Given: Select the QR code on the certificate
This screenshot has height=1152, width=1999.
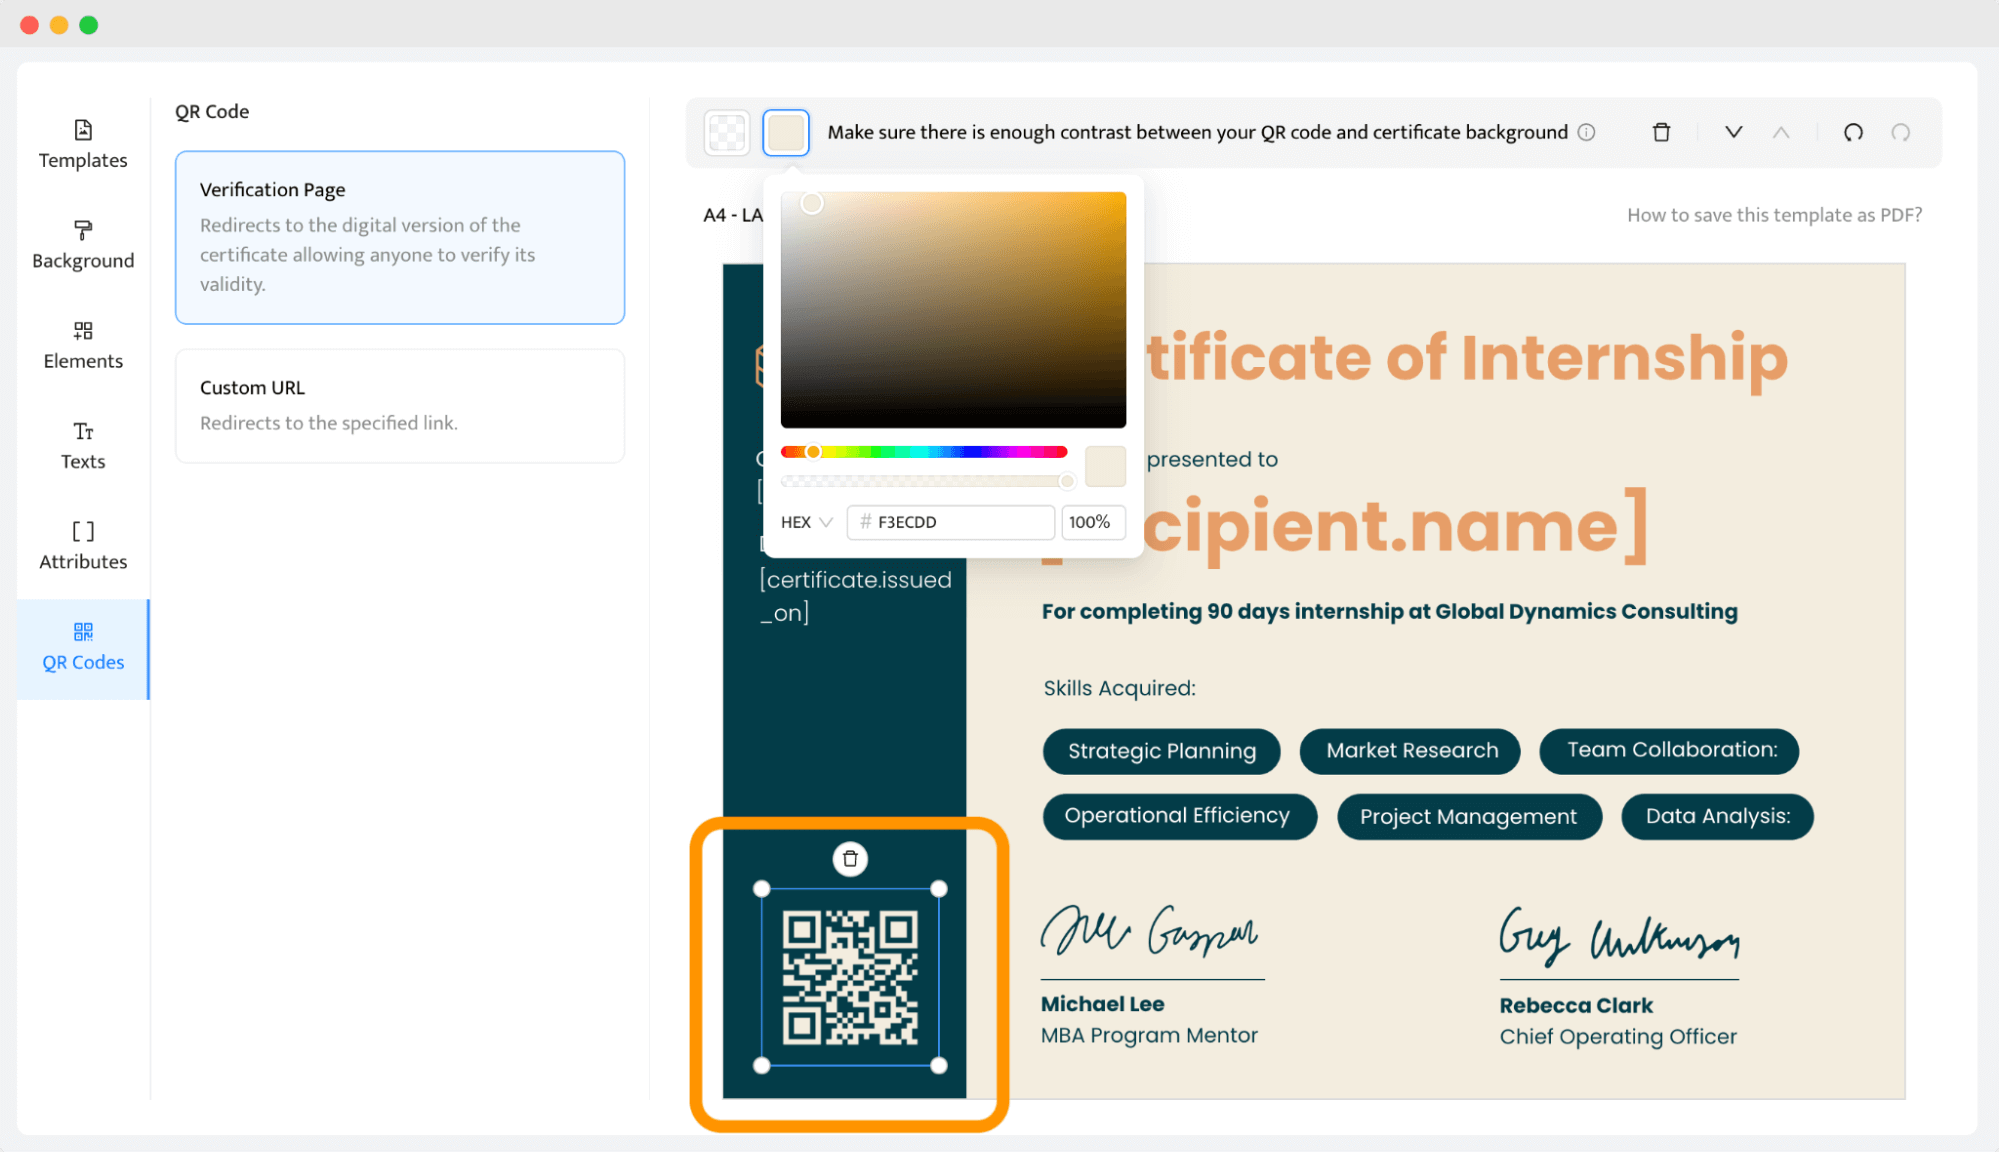Looking at the screenshot, I should pos(850,977).
